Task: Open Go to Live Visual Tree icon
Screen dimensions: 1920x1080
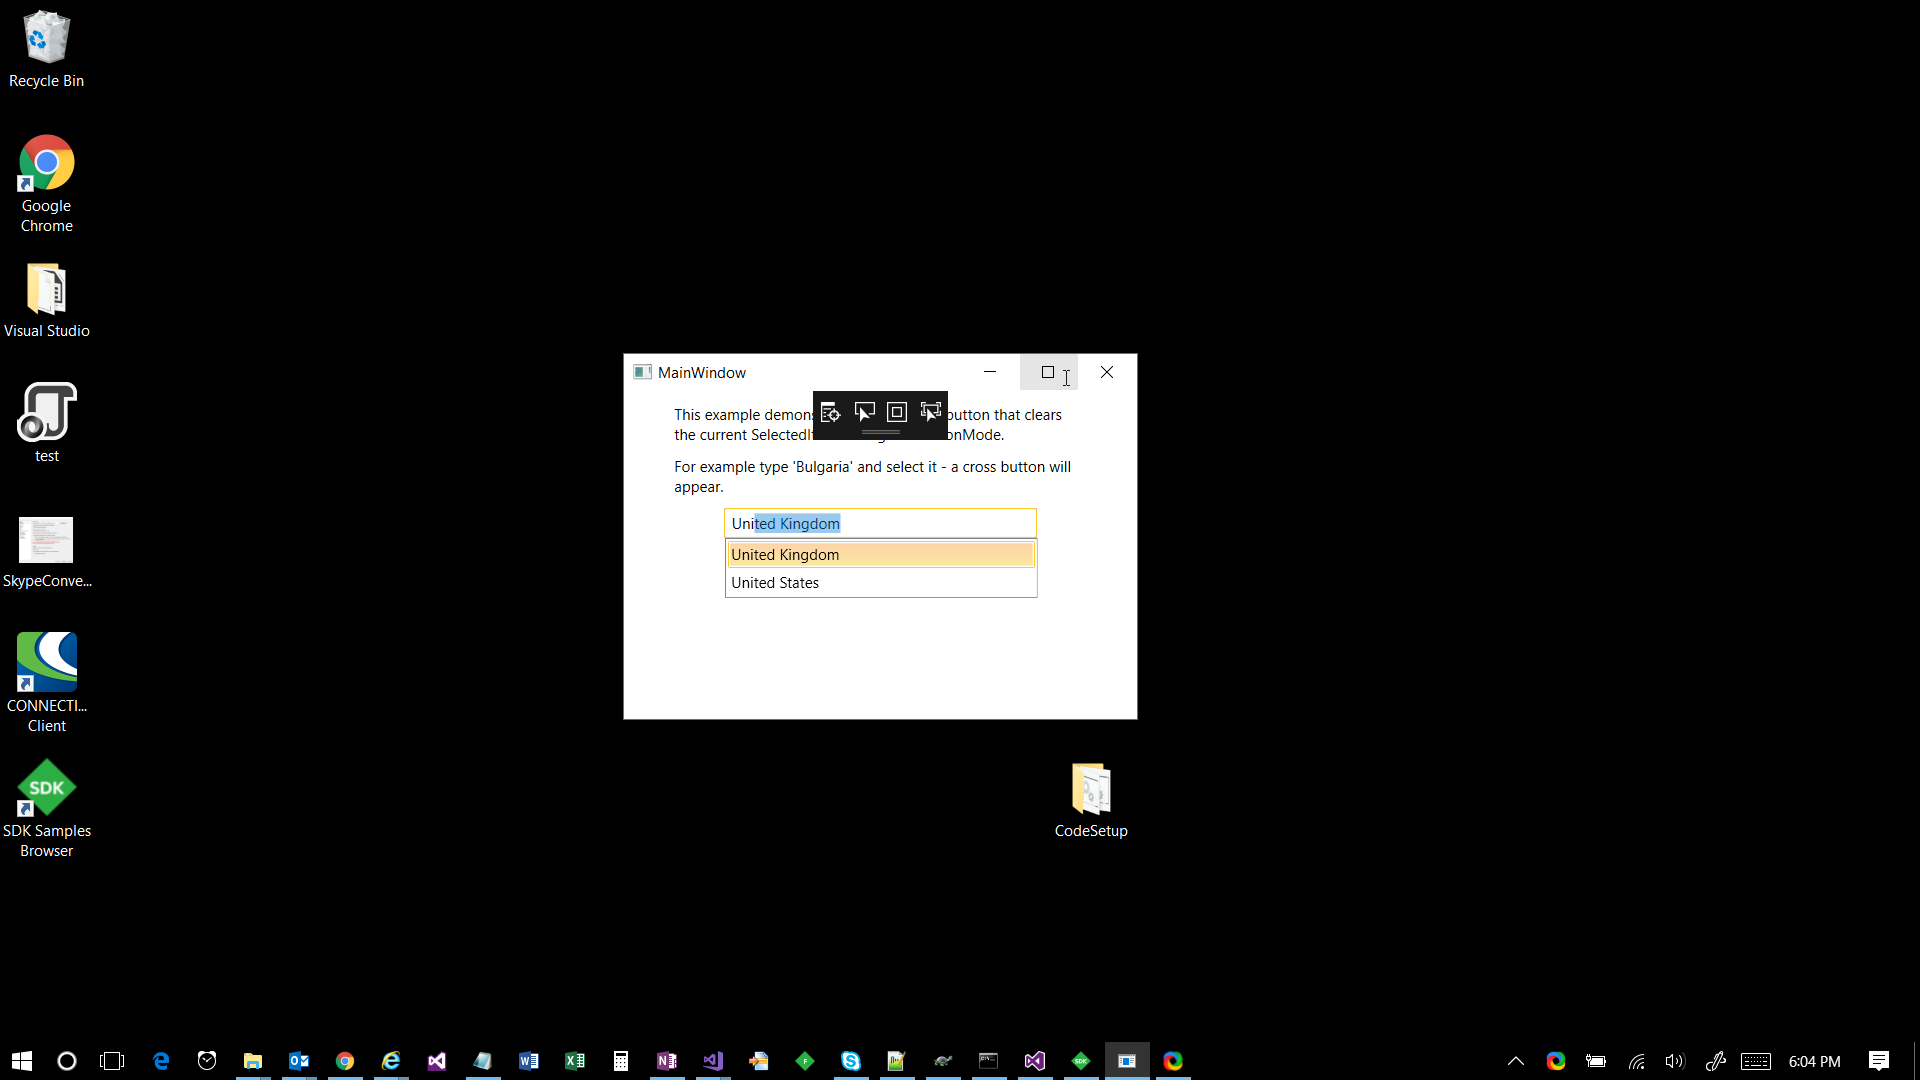Action: click(830, 412)
